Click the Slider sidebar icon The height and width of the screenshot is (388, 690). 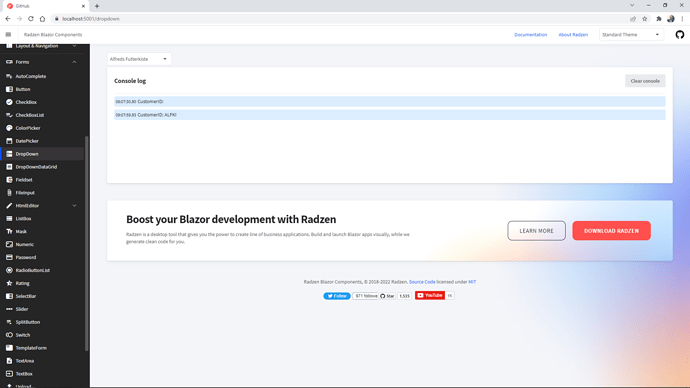pos(9,309)
